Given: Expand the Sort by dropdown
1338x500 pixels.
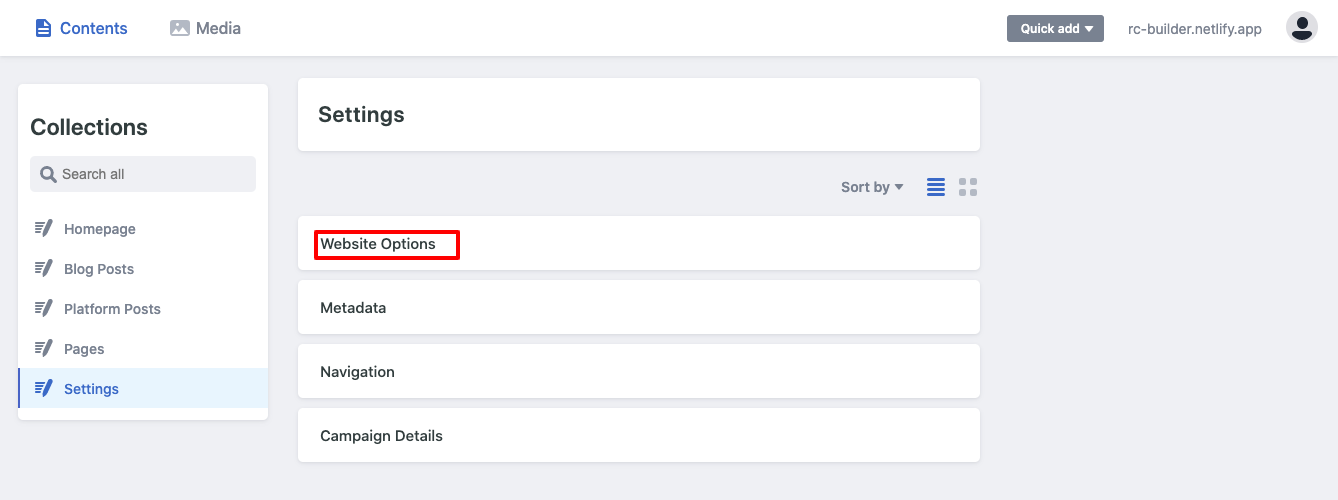Looking at the screenshot, I should pos(872,187).
